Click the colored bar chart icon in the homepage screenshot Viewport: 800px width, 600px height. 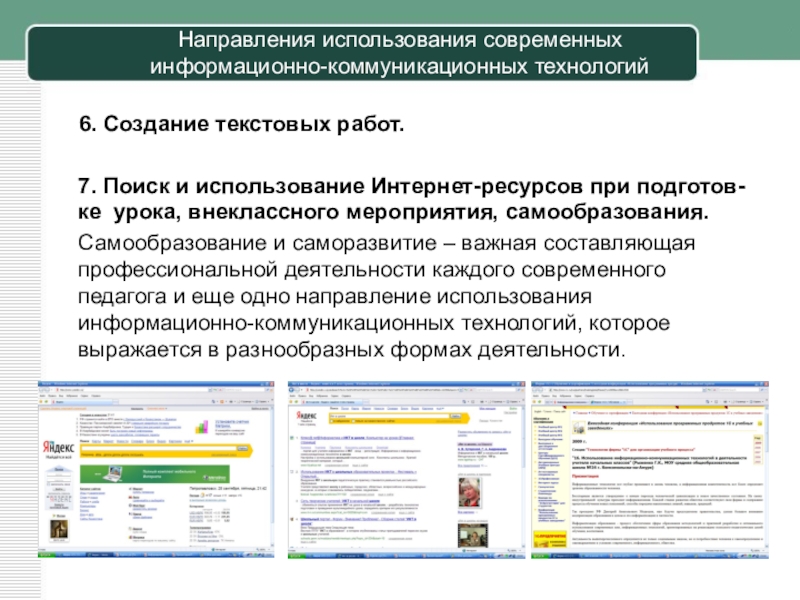[x=202, y=427]
